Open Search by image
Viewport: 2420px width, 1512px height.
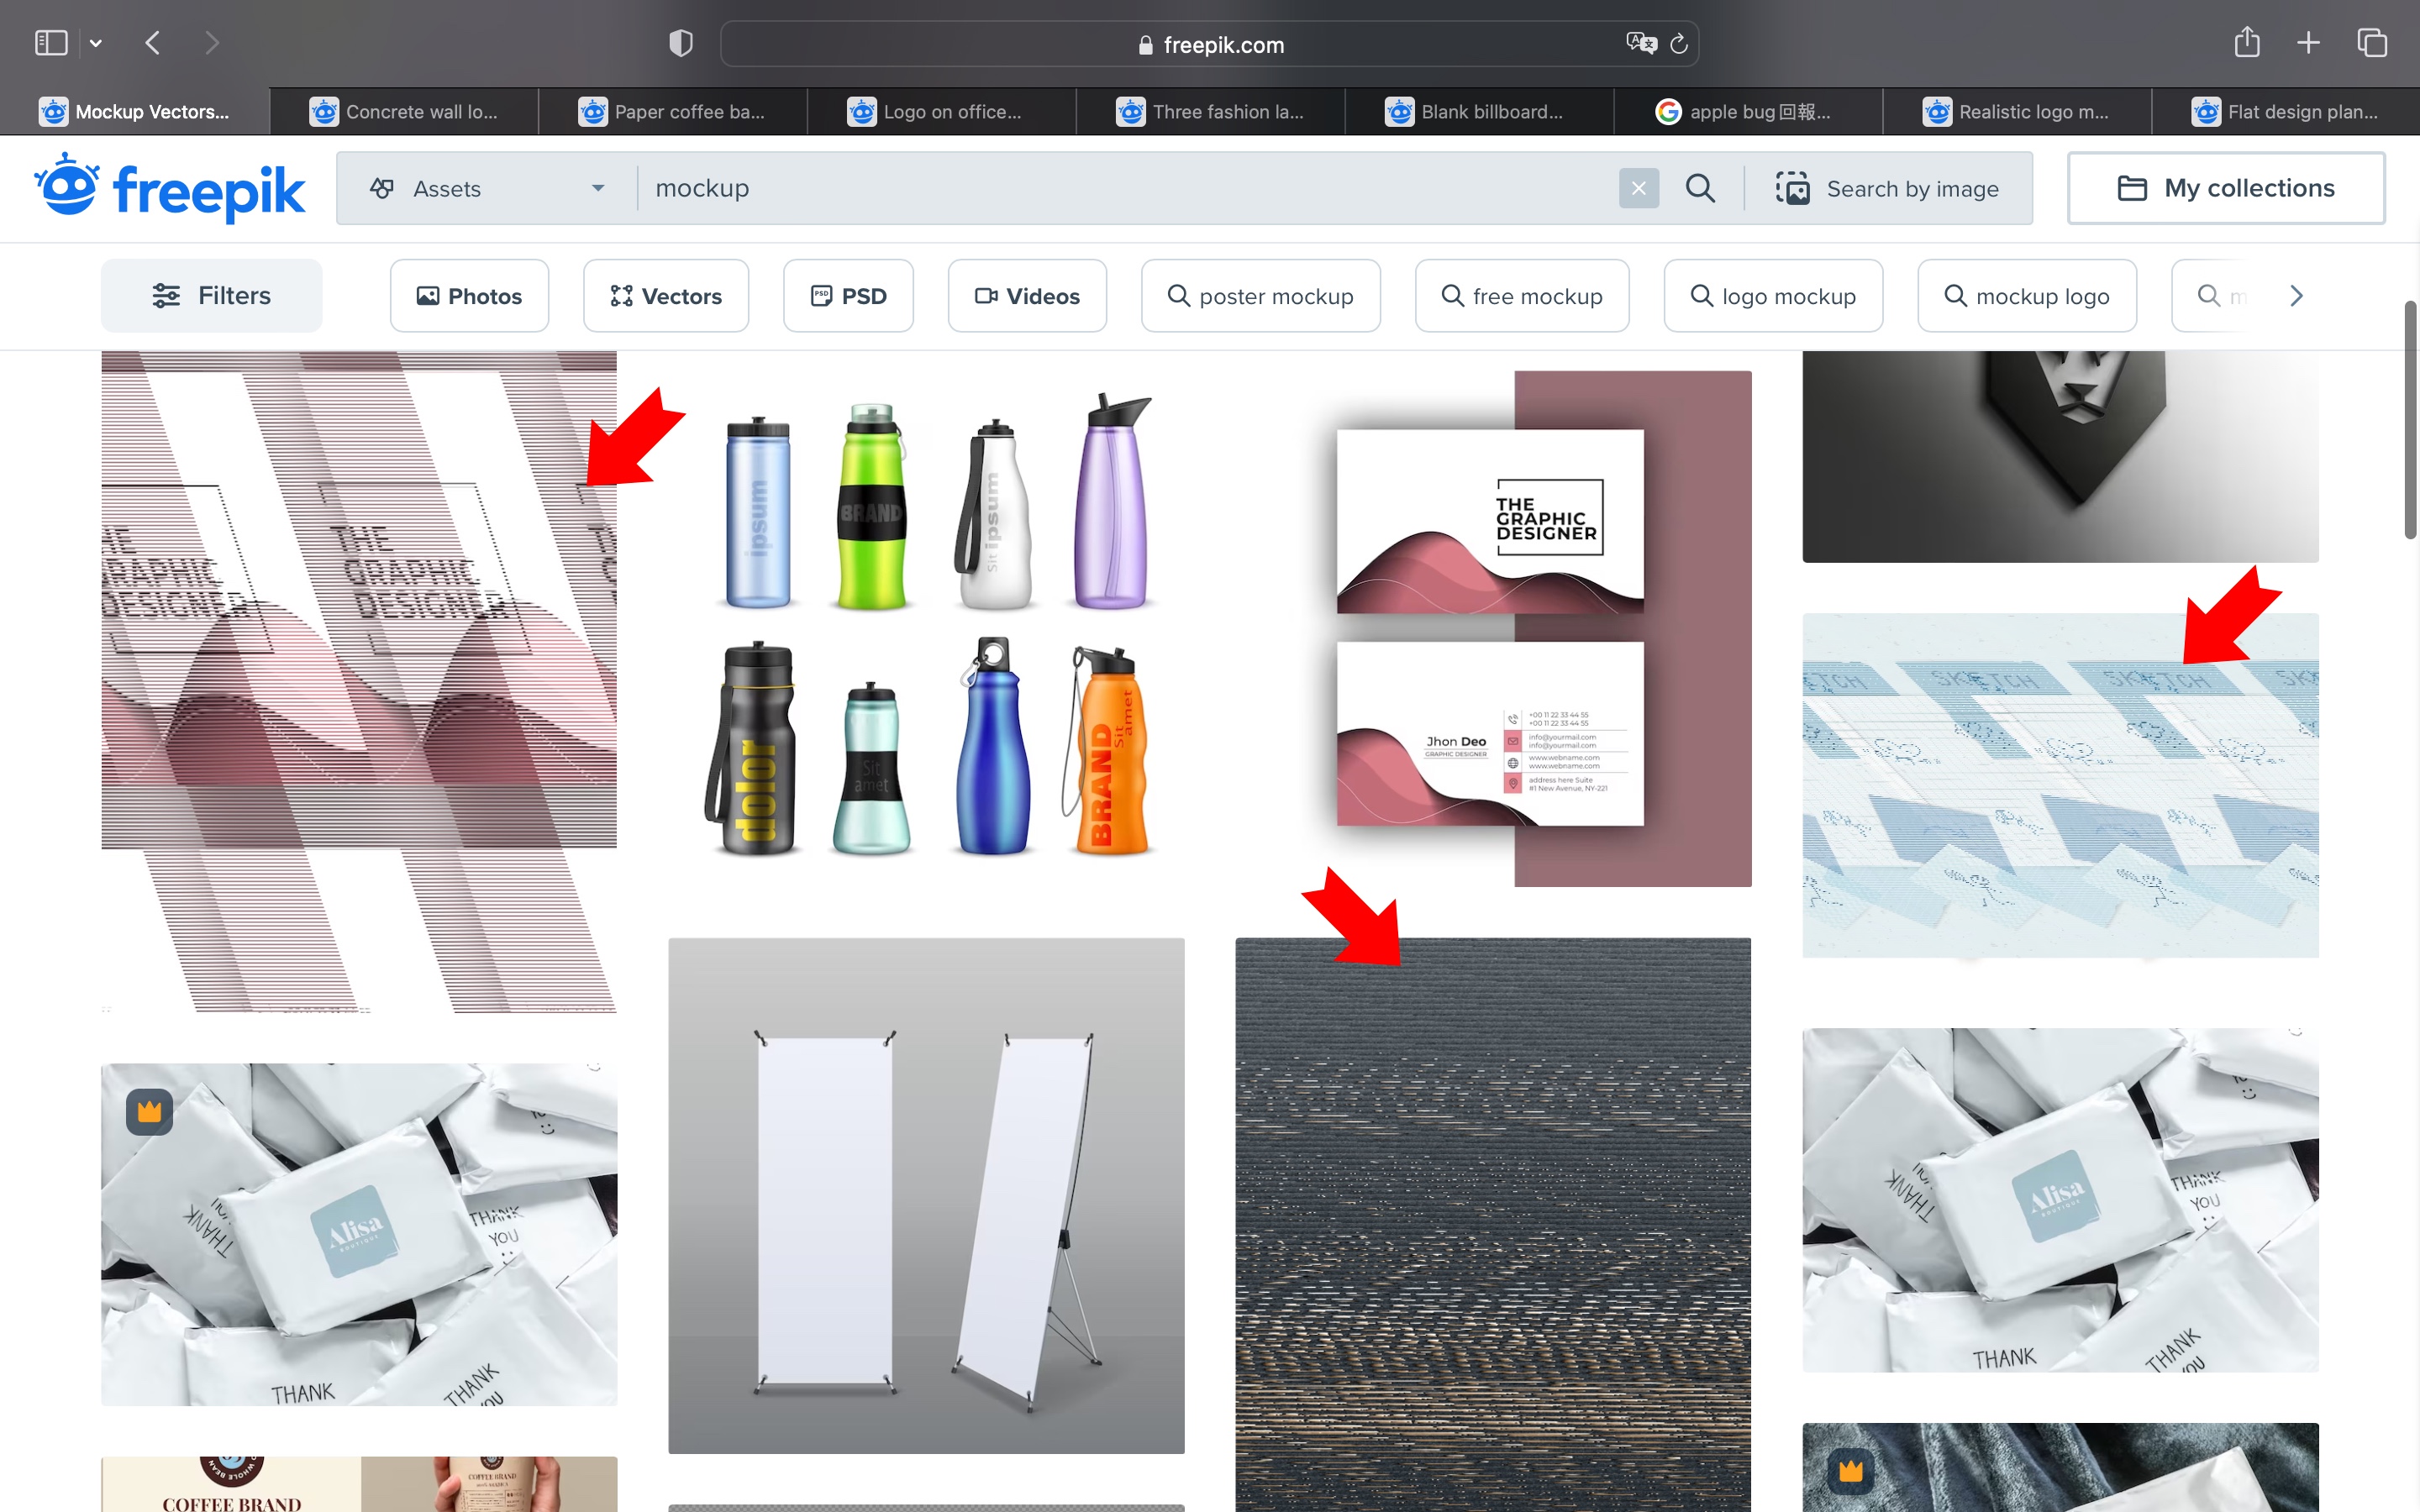(1888, 188)
